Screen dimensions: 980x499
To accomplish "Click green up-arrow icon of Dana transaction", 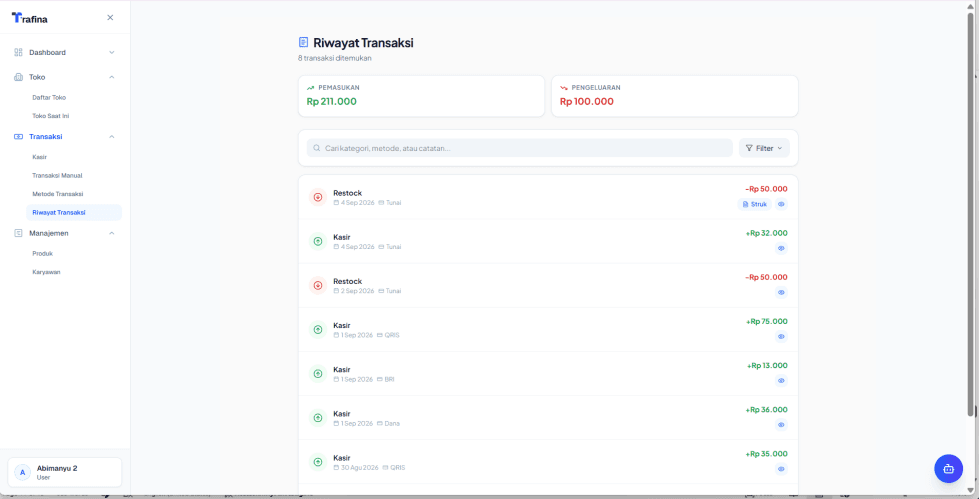I will [x=318, y=418].
